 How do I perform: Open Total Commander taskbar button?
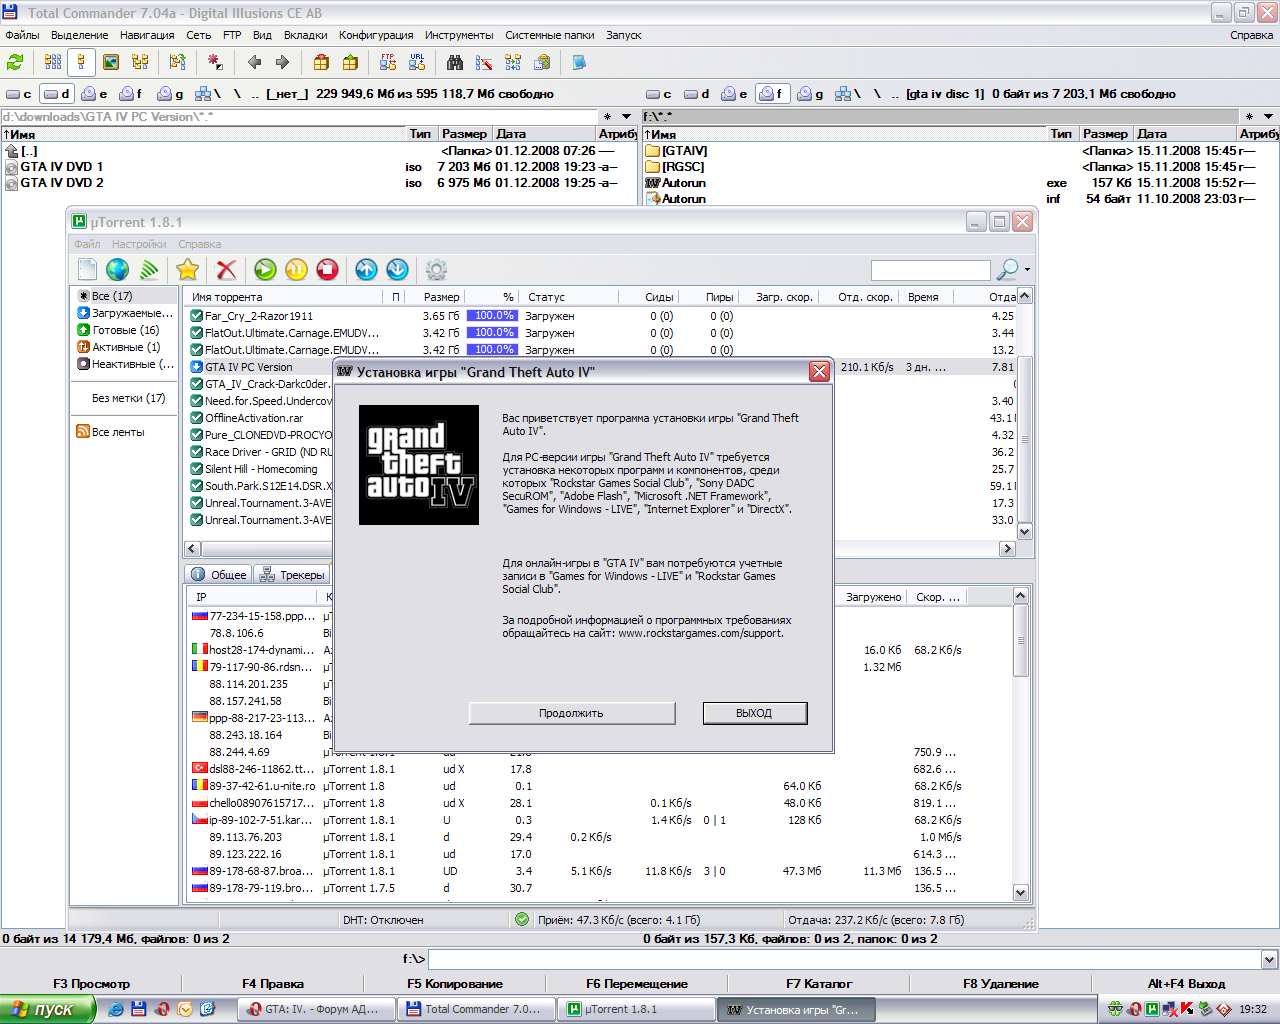pos(475,1009)
